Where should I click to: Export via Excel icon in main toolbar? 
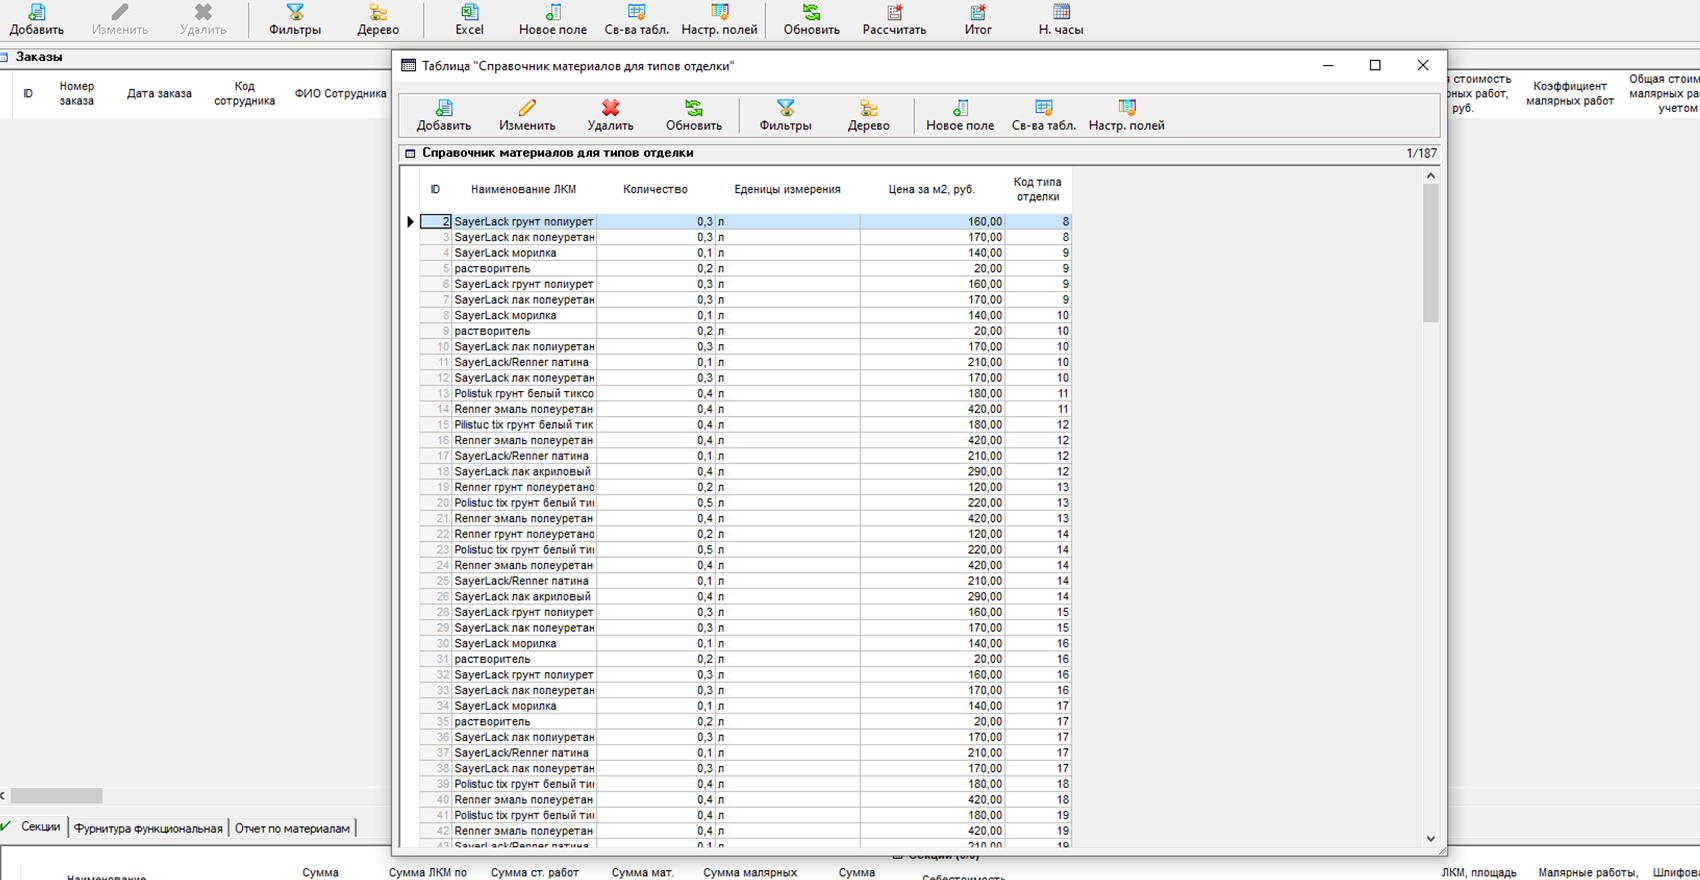tap(469, 20)
